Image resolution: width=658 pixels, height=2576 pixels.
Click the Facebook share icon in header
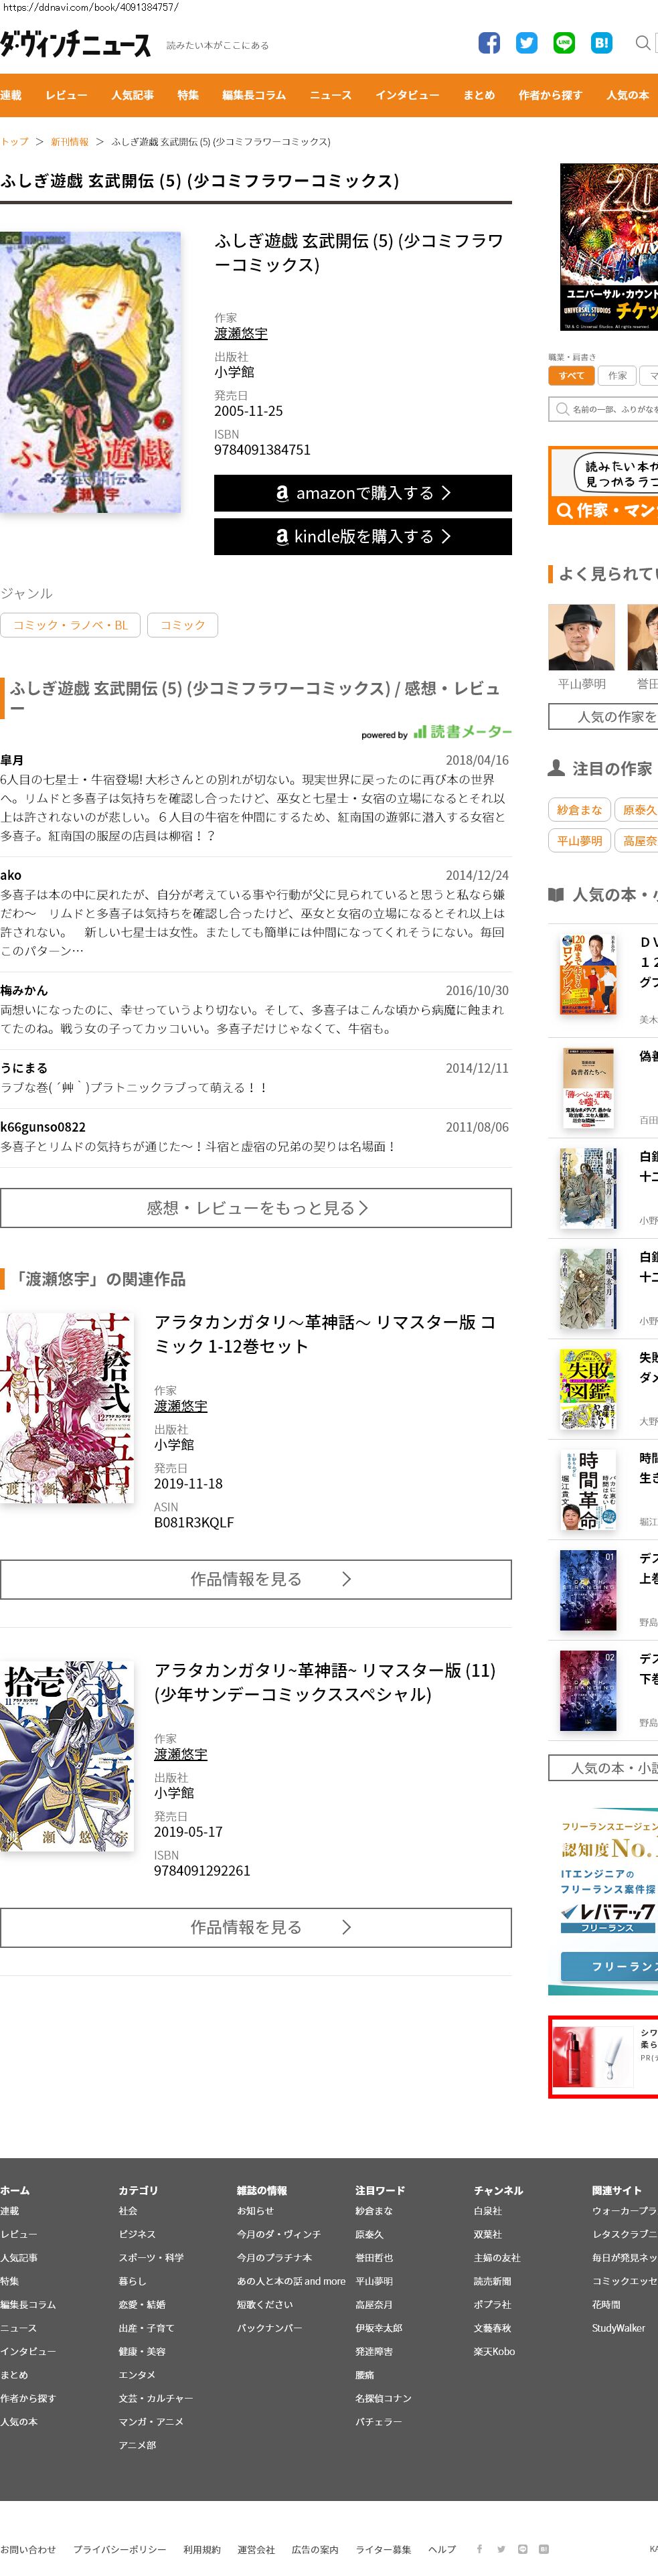(489, 43)
